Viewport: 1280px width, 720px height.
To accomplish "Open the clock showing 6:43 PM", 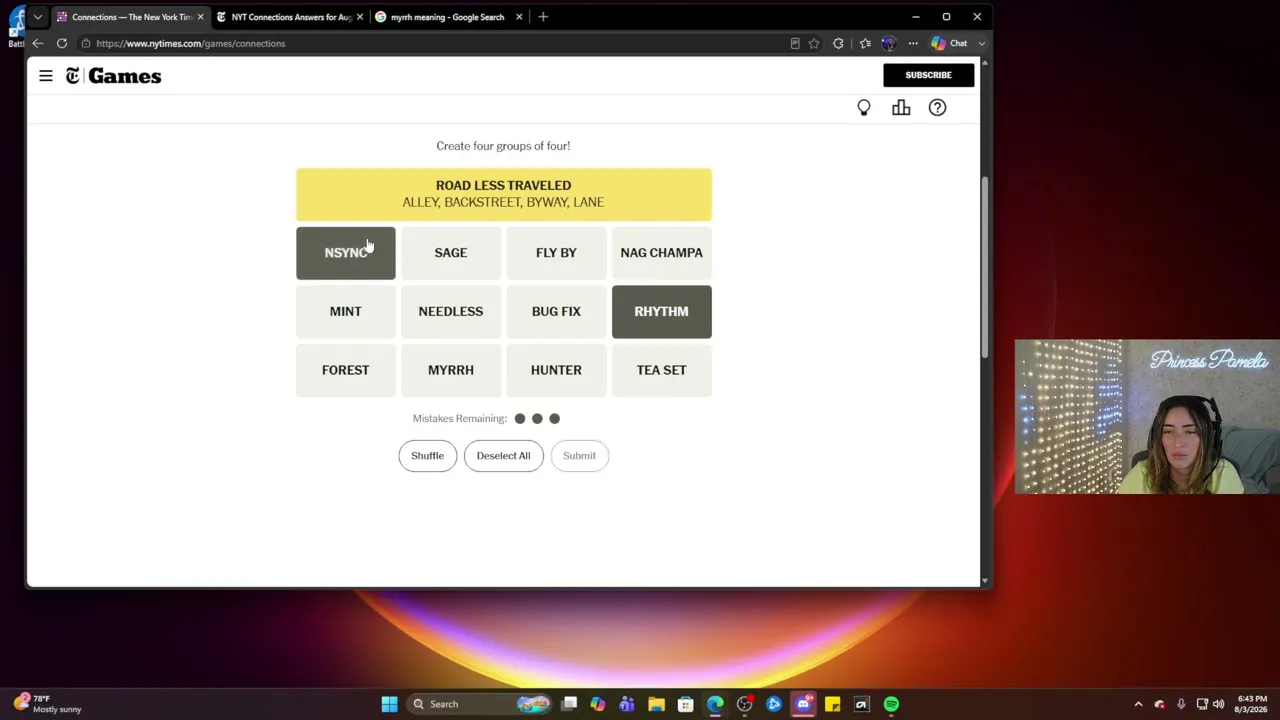I will [x=1253, y=704].
